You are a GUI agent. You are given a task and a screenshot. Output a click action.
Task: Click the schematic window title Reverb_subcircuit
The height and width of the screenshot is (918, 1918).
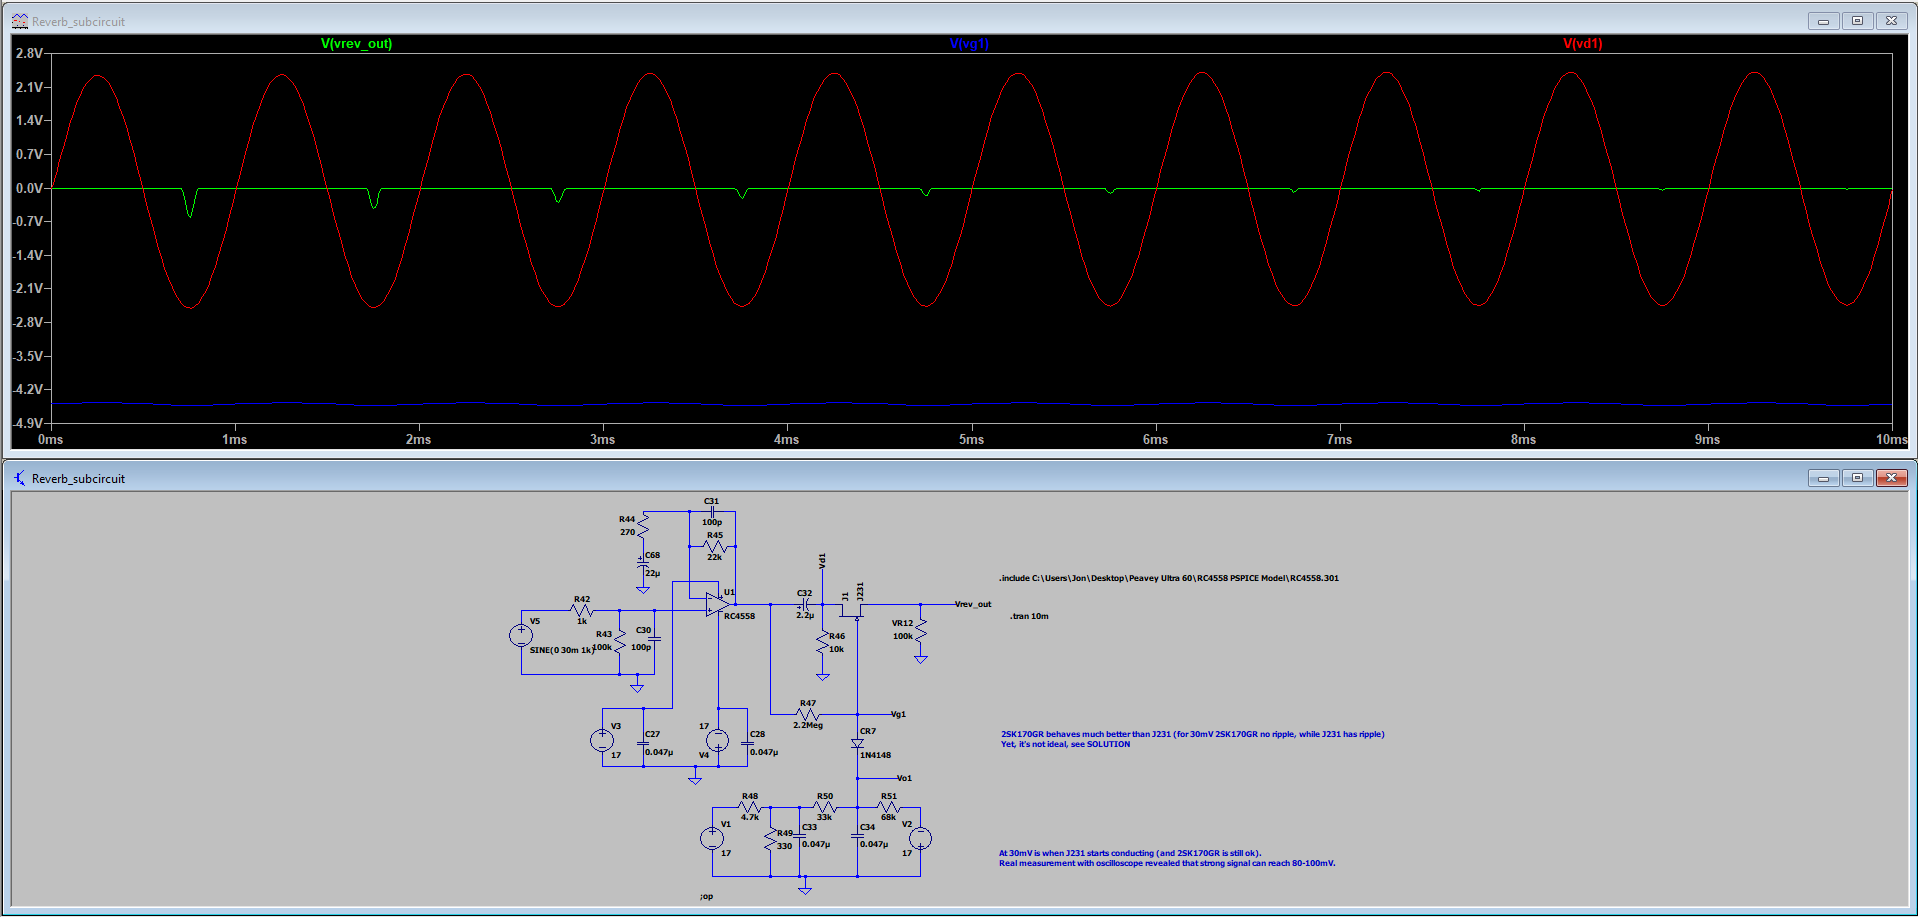tap(78, 478)
